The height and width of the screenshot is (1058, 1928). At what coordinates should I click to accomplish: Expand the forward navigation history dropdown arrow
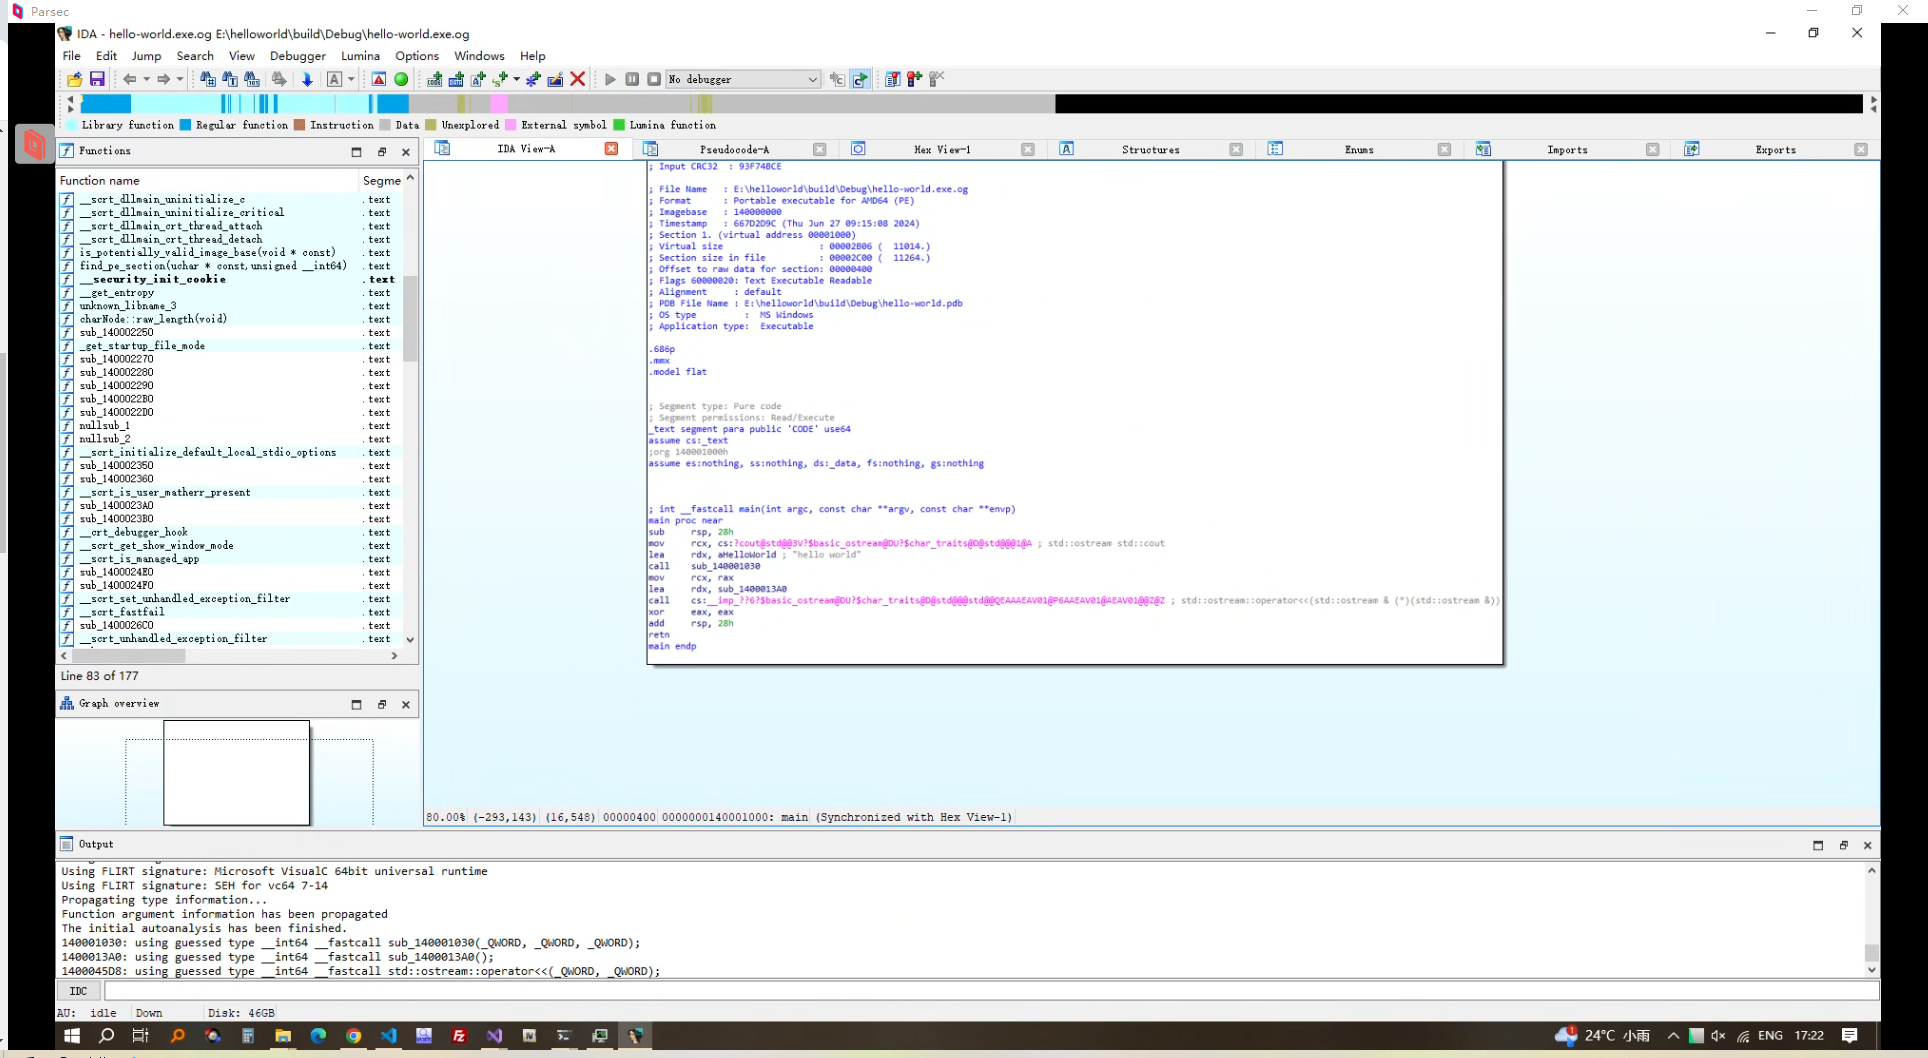[180, 79]
